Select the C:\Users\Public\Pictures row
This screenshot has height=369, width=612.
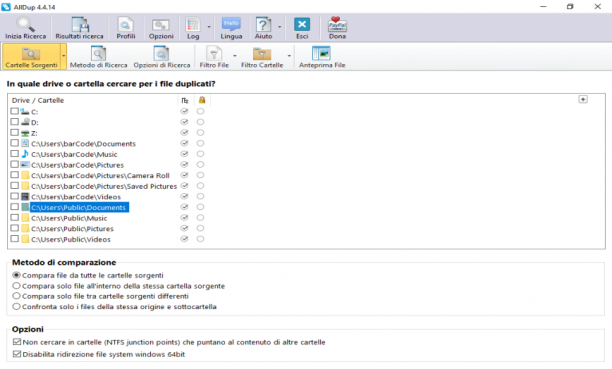(x=72, y=228)
